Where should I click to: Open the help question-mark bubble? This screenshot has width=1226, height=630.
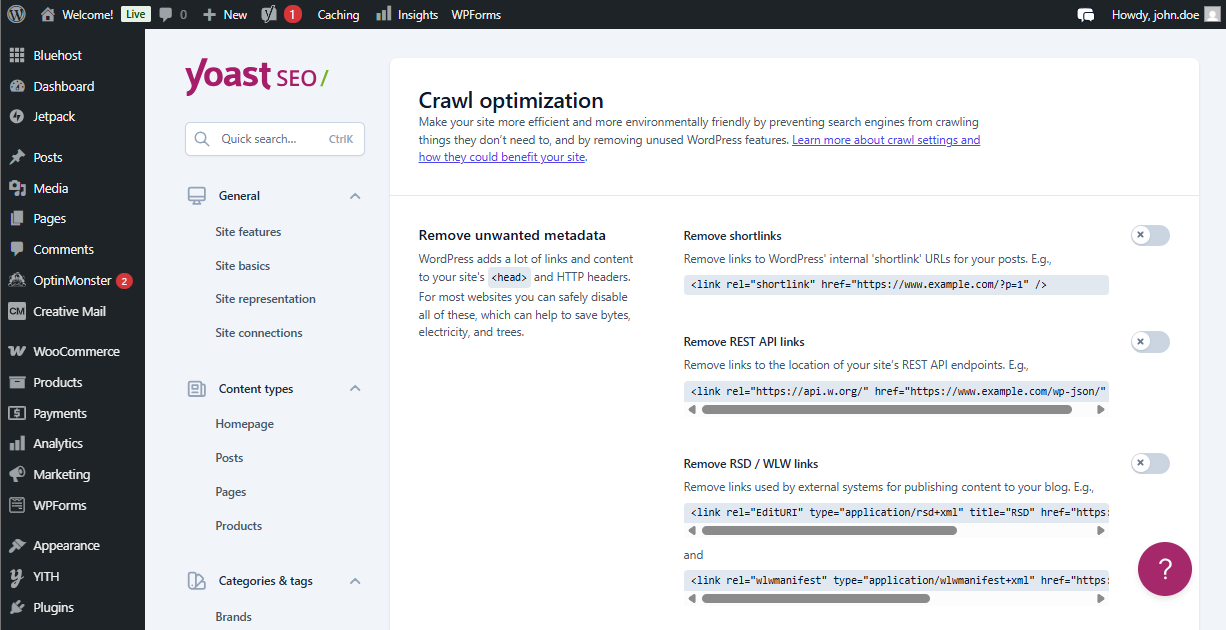click(x=1164, y=568)
